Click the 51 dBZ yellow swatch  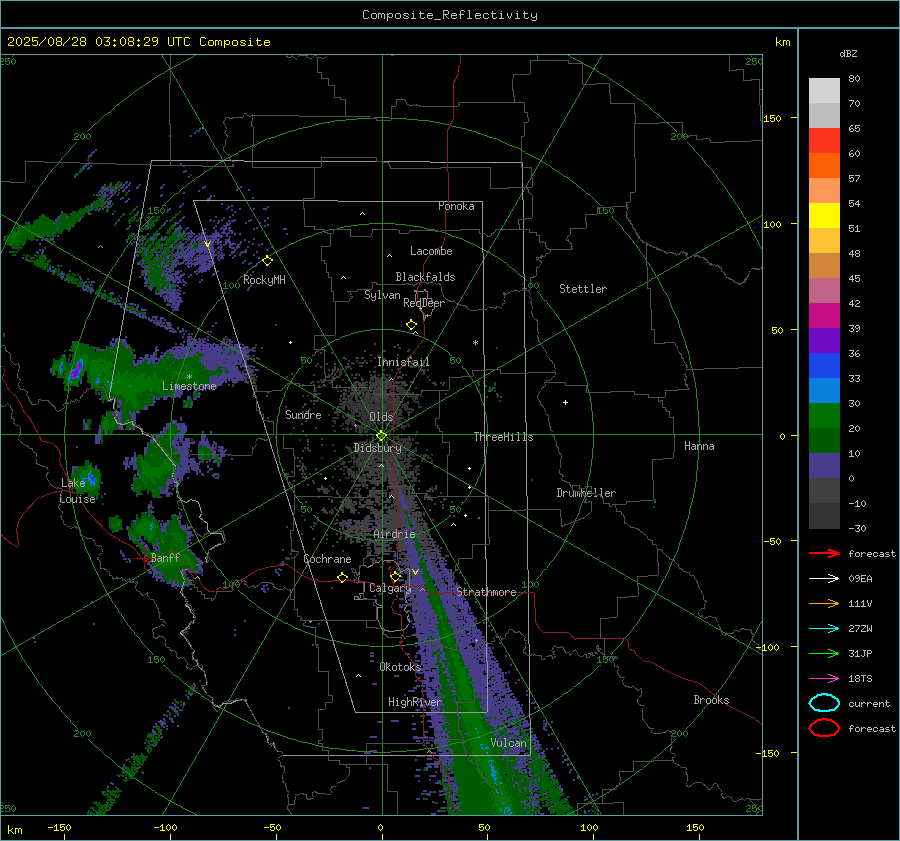824,215
